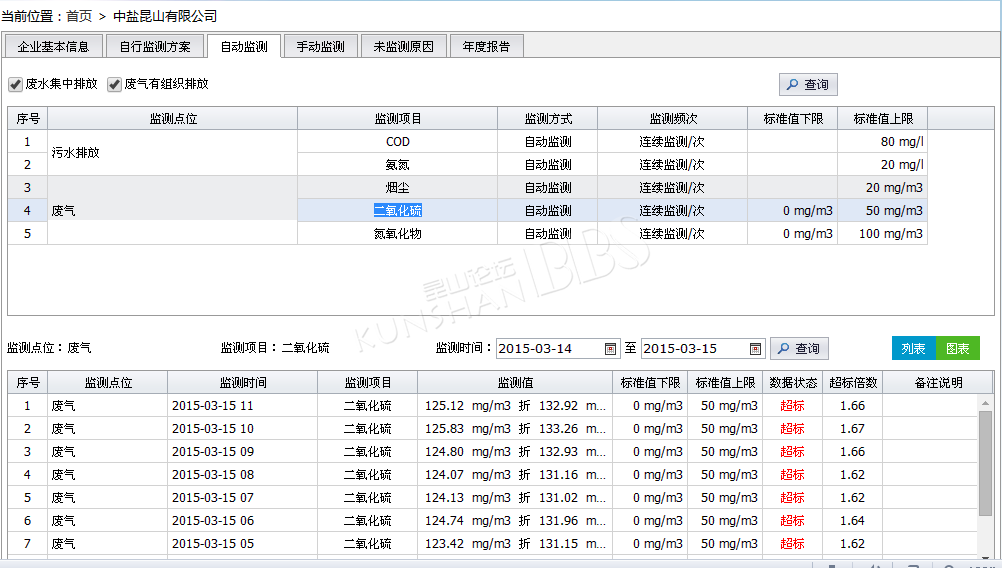Switch to 图表 chart view

coord(957,348)
